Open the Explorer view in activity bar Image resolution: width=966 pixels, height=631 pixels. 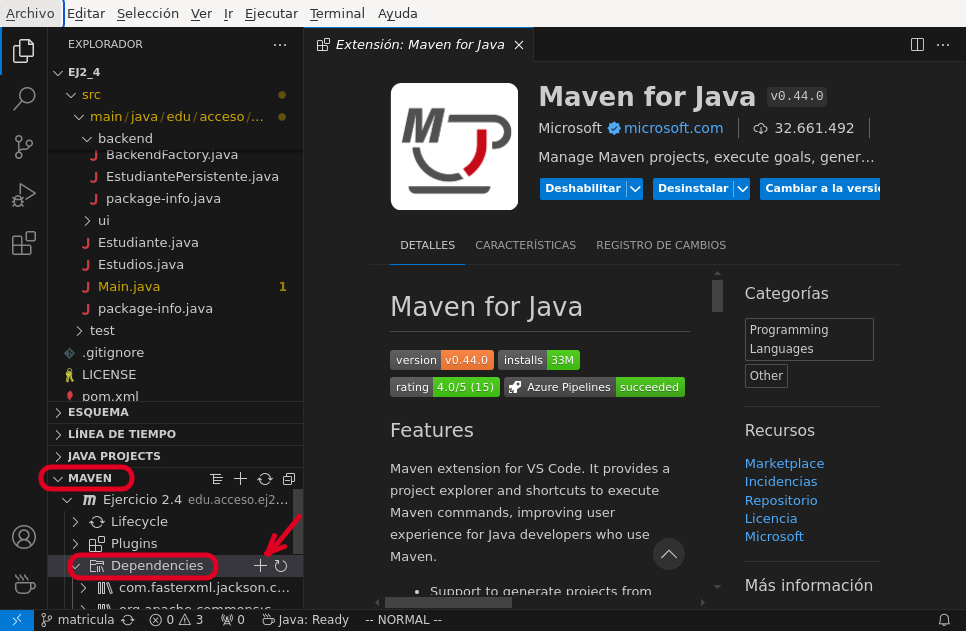pos(23,51)
